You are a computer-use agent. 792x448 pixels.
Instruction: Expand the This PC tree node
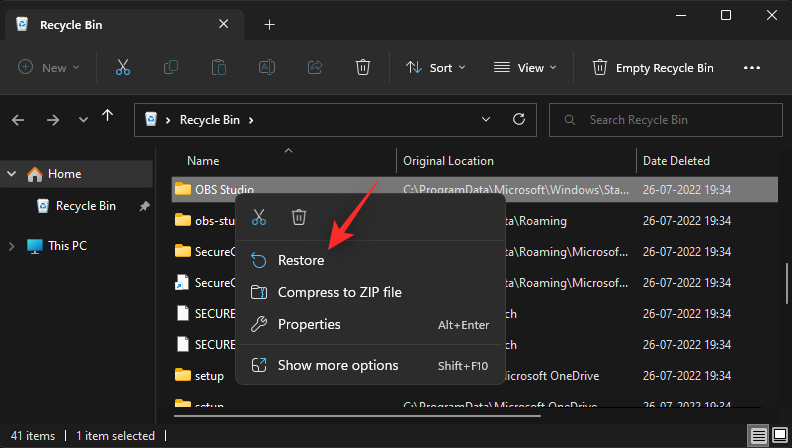(12, 246)
